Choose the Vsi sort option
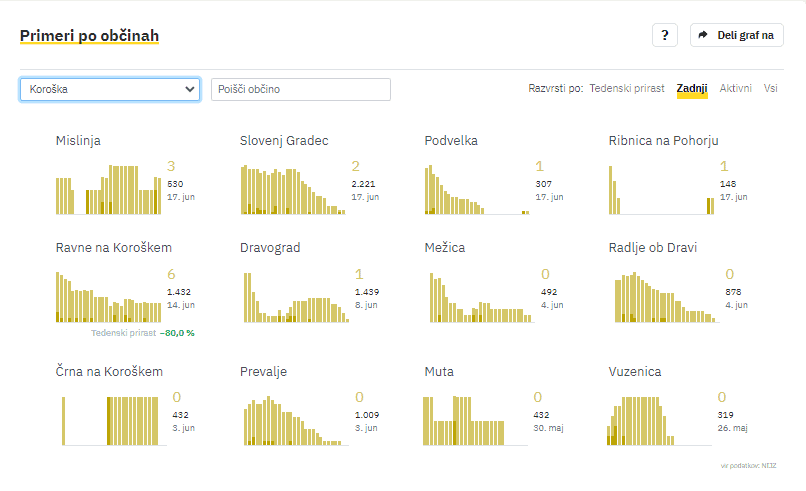The image size is (806, 491). pos(771,89)
